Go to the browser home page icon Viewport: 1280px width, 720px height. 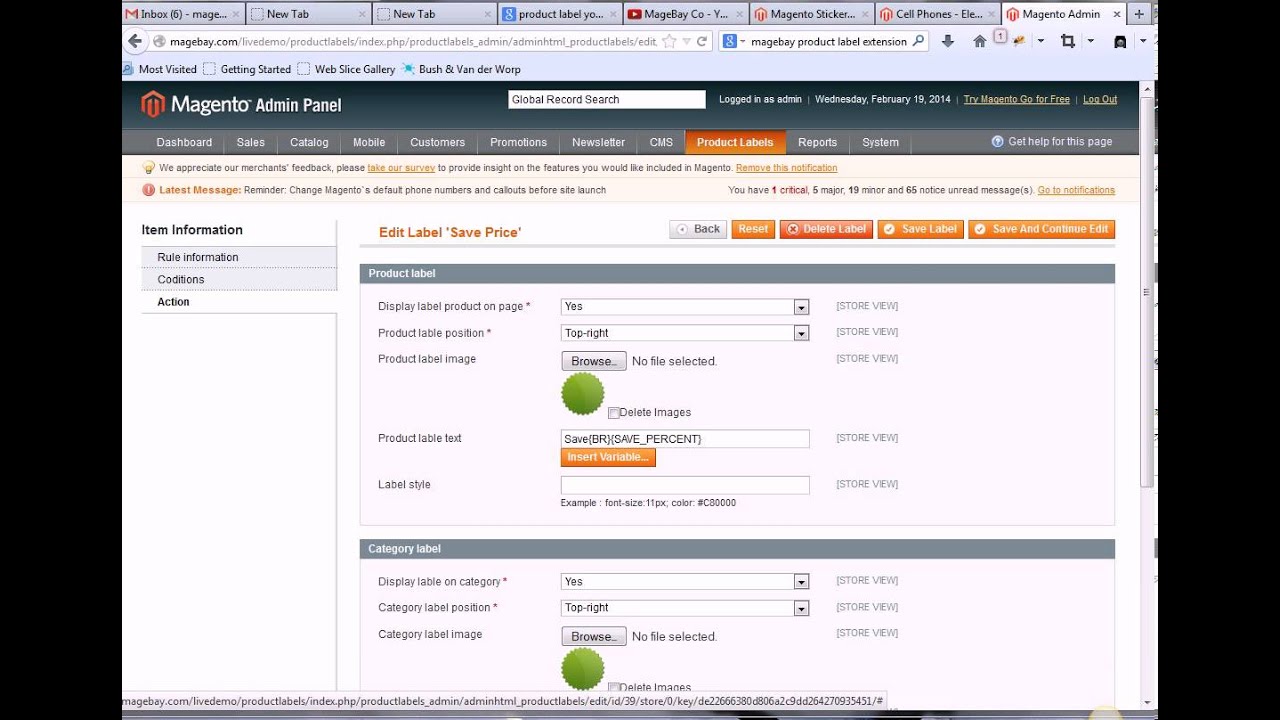click(x=980, y=41)
